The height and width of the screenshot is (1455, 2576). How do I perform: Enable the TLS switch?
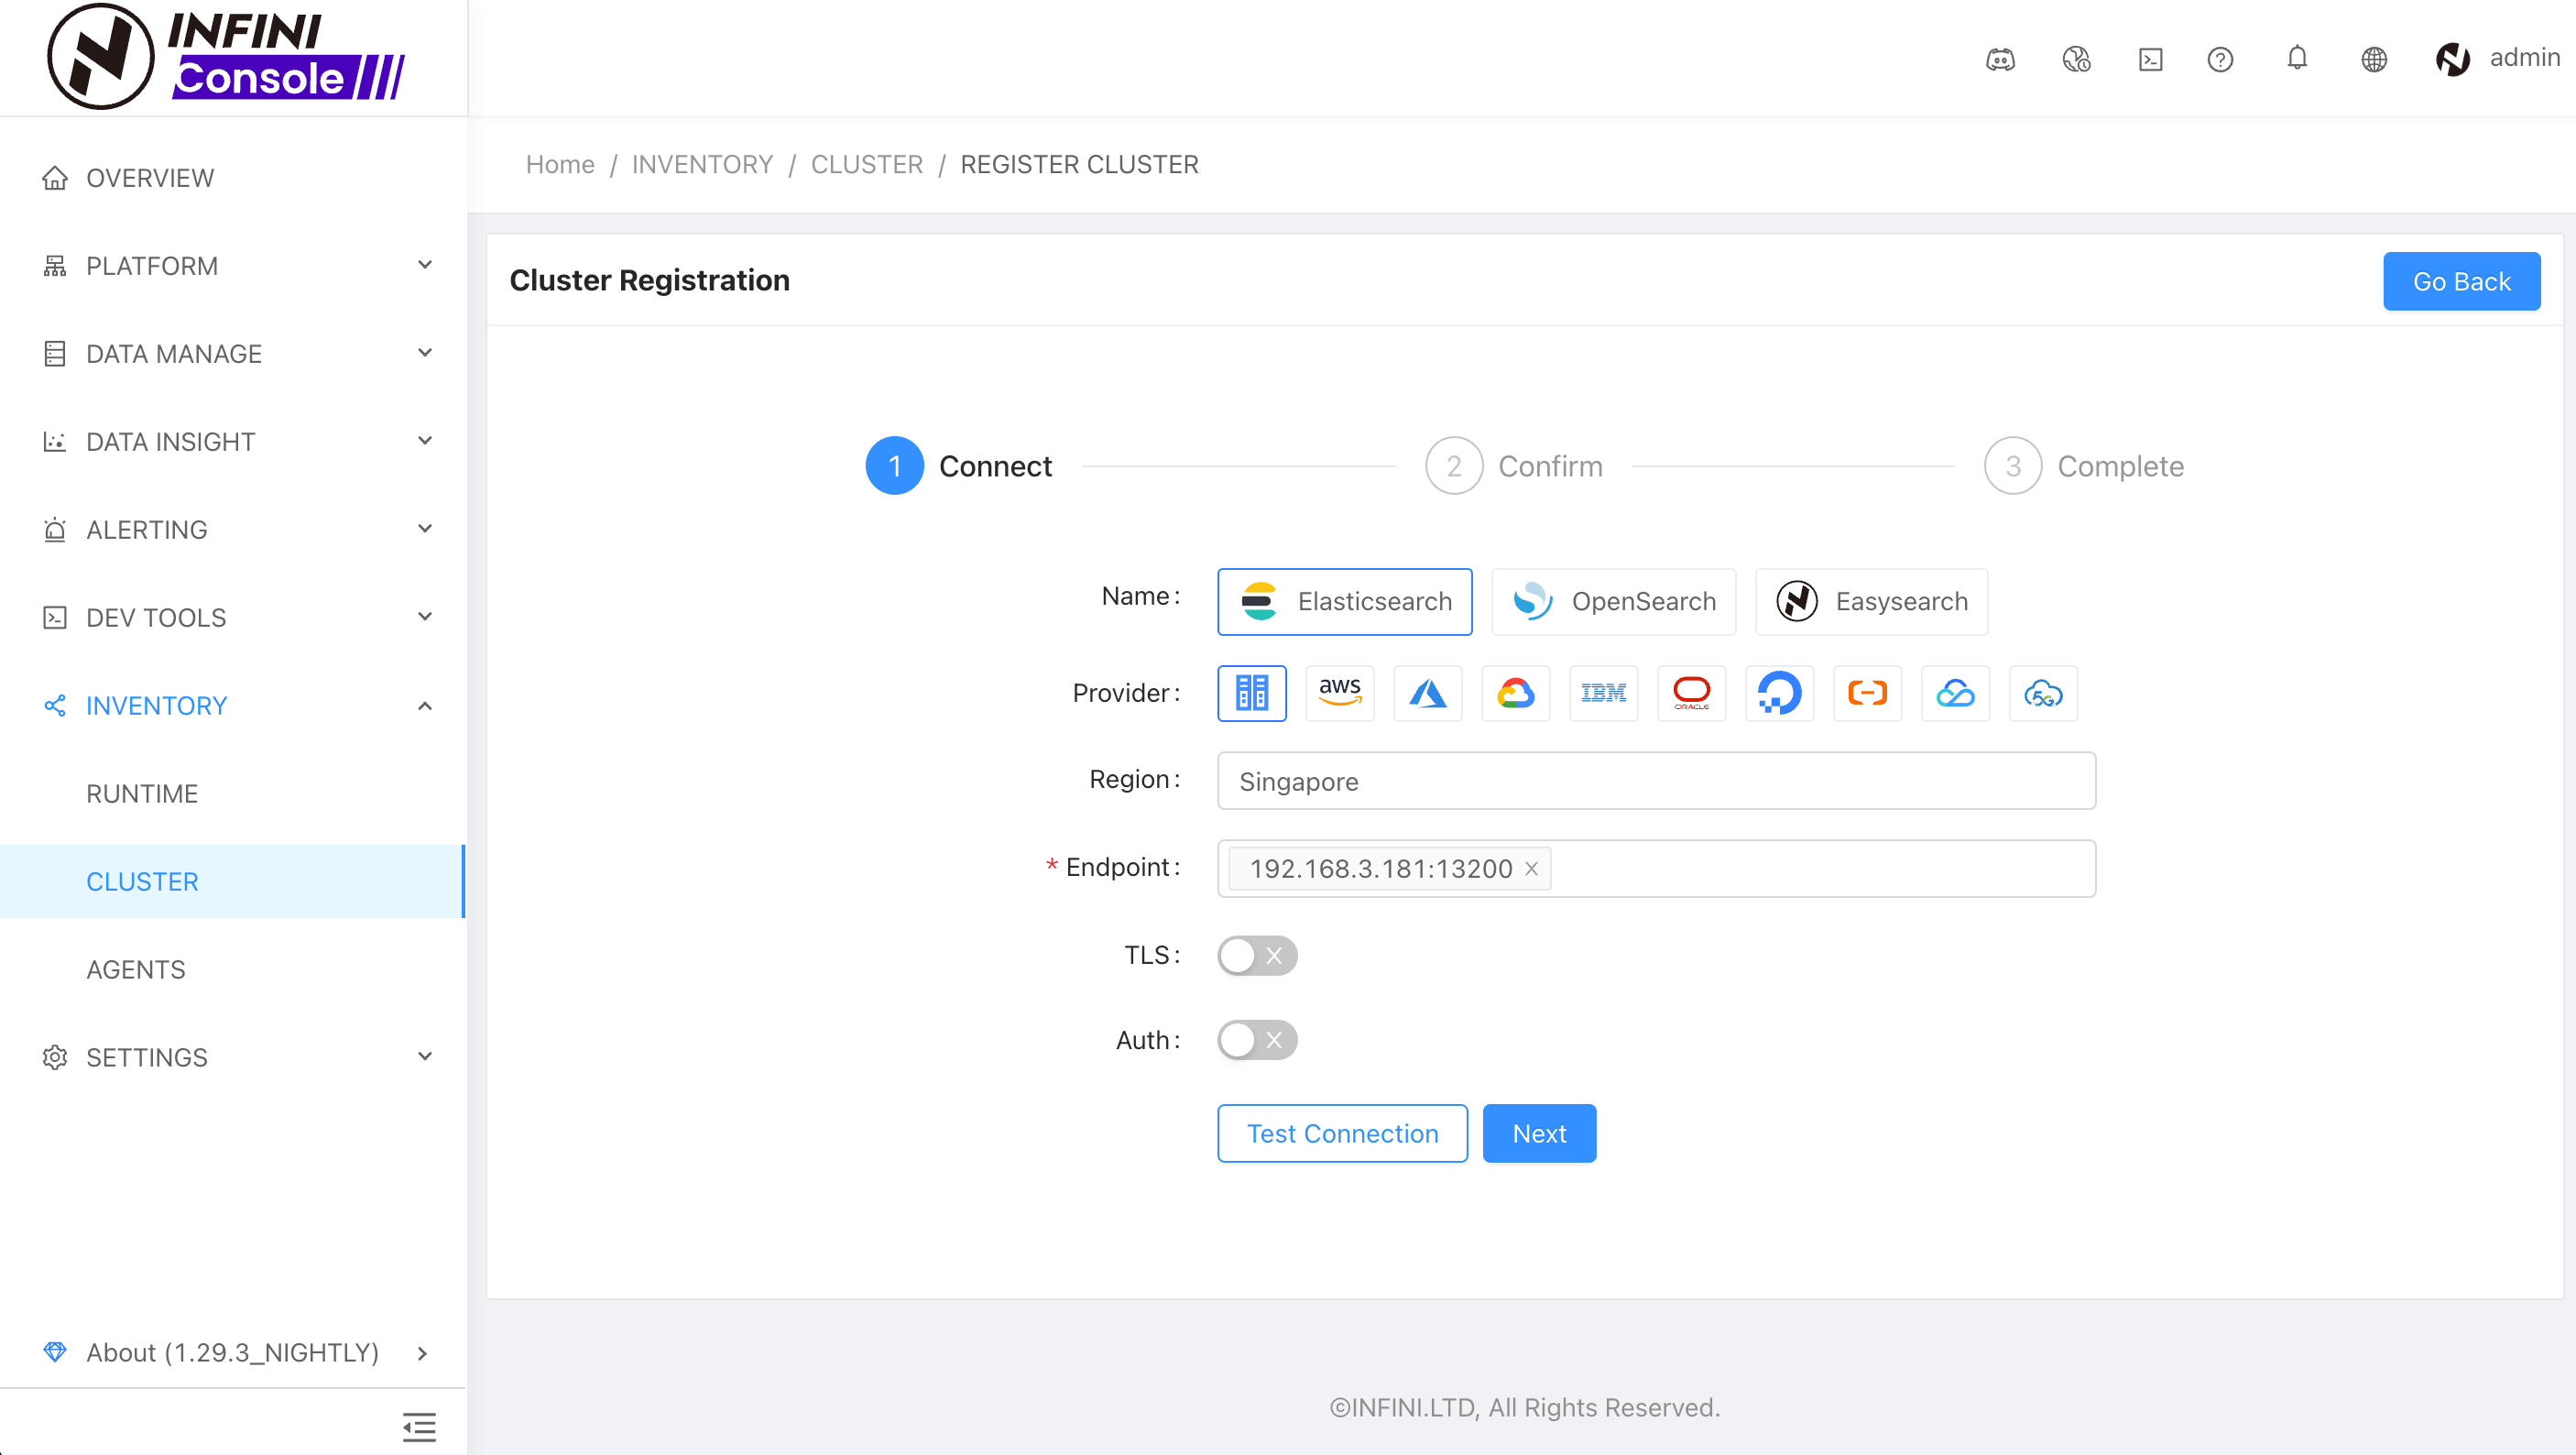[1256, 955]
